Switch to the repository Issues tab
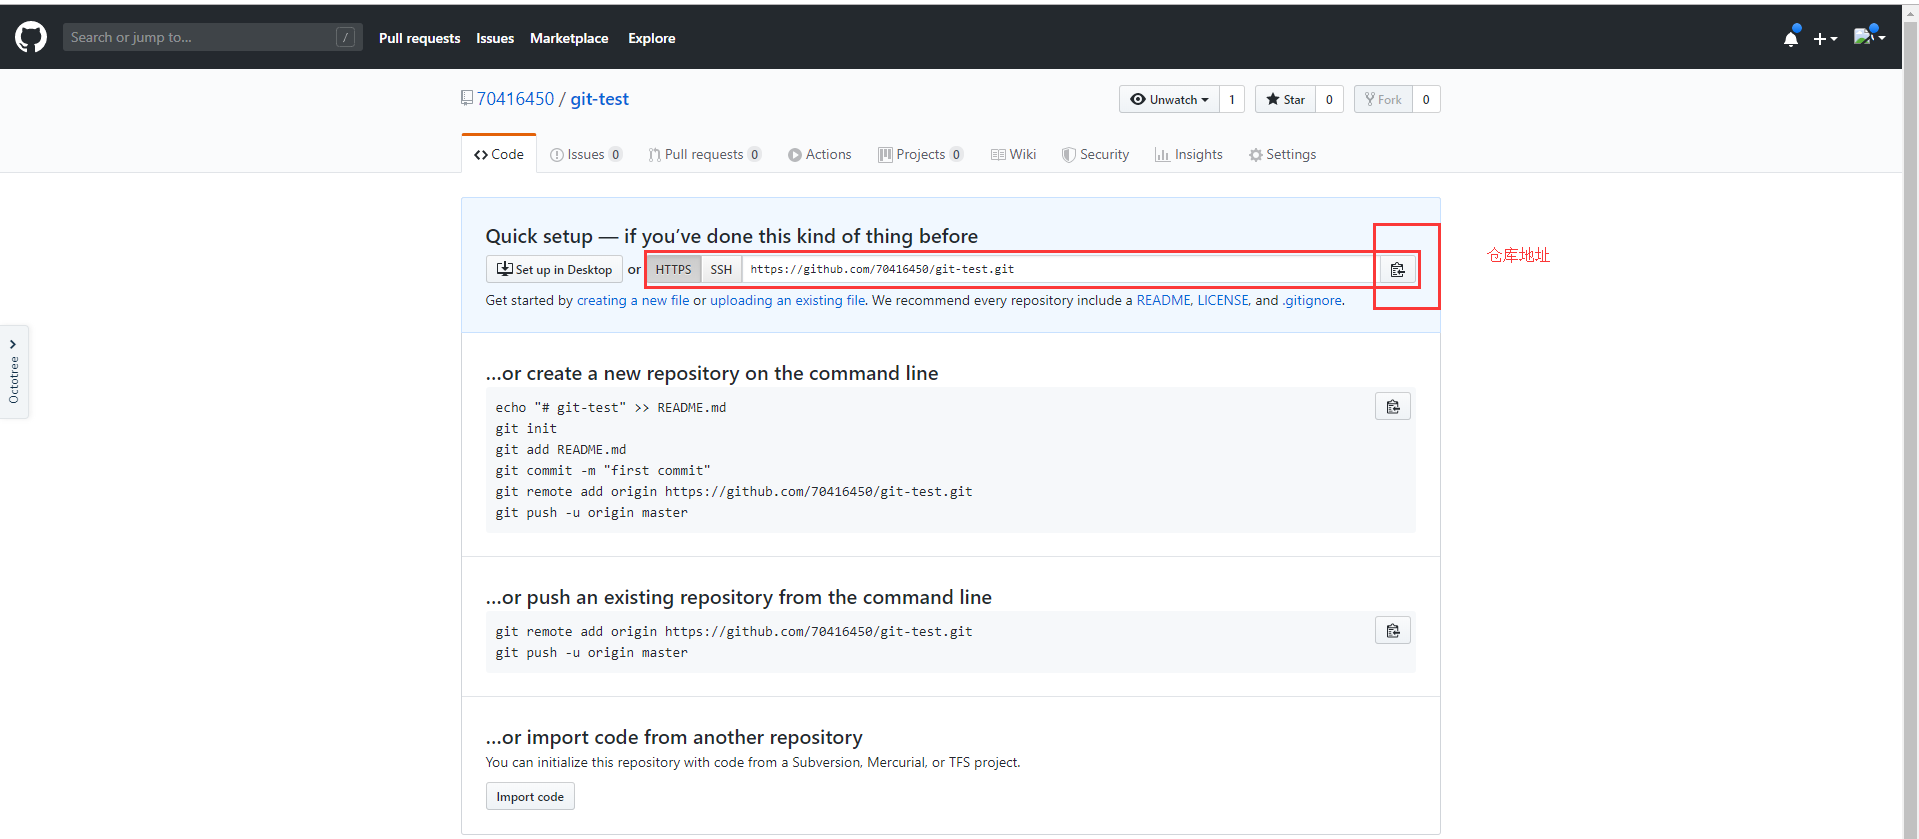1919x839 pixels. click(x=586, y=154)
